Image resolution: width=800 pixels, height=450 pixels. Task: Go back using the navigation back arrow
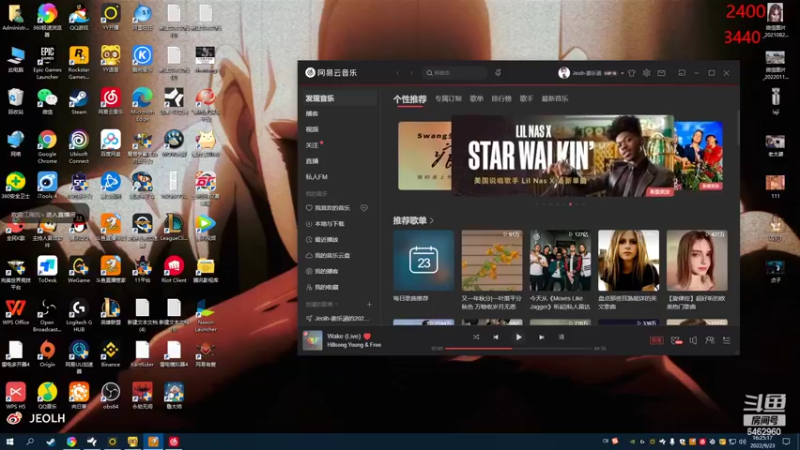click(397, 73)
